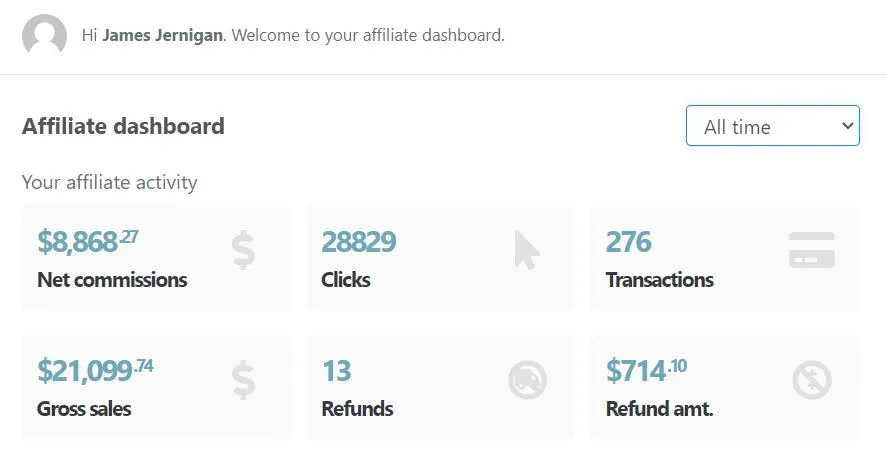Click the dropdown chevron arrow beside All time

pos(847,126)
